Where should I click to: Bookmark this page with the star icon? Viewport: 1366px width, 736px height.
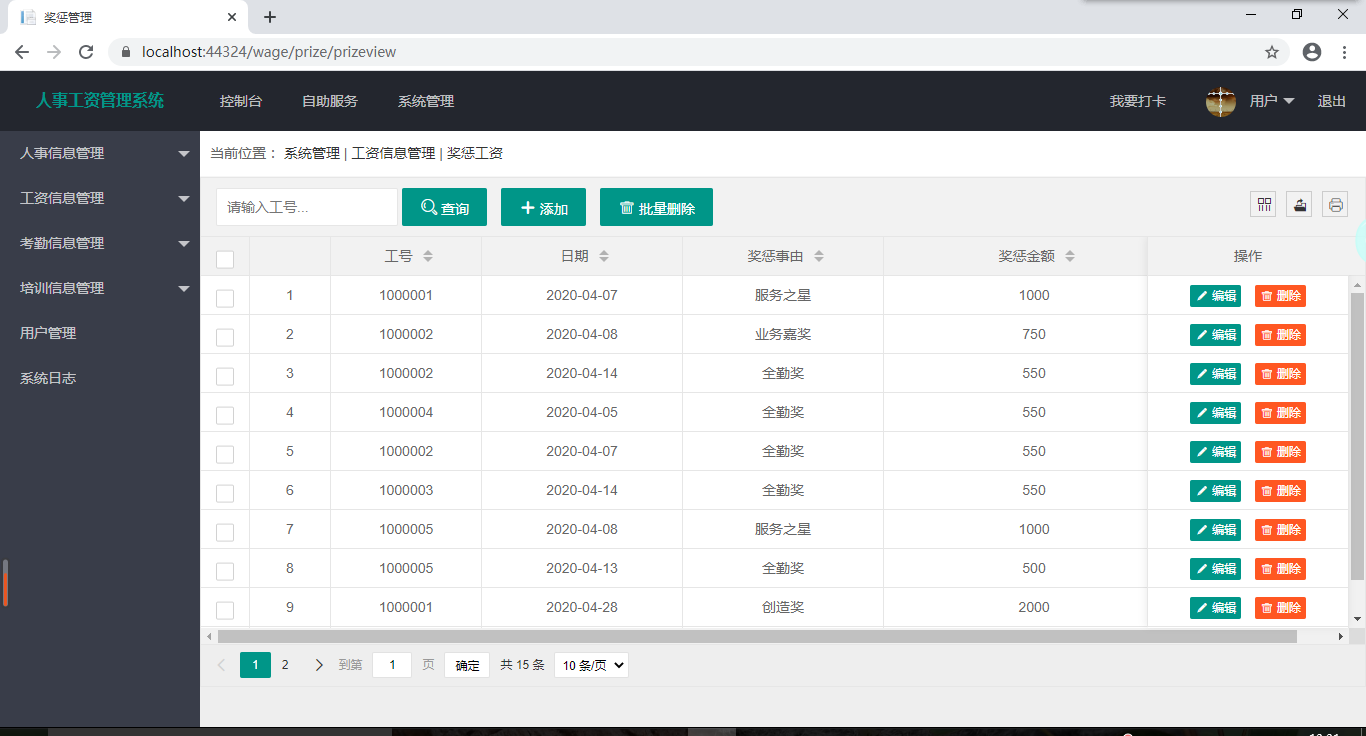coord(1272,52)
